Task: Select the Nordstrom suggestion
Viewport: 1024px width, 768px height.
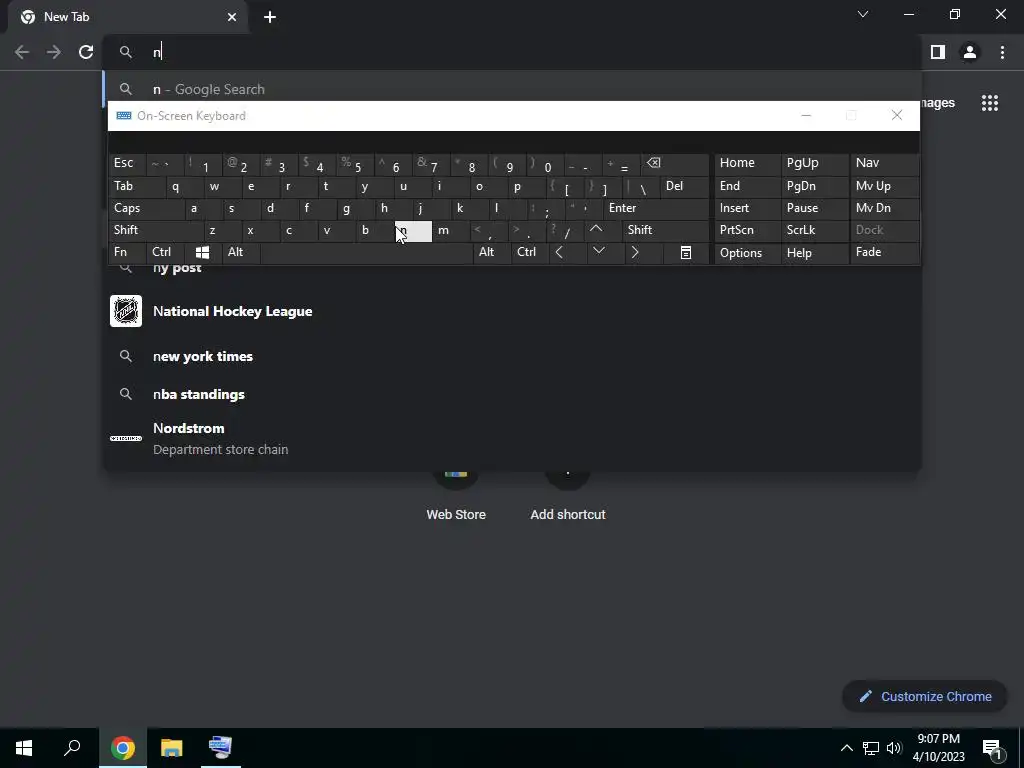Action: click(x=513, y=438)
